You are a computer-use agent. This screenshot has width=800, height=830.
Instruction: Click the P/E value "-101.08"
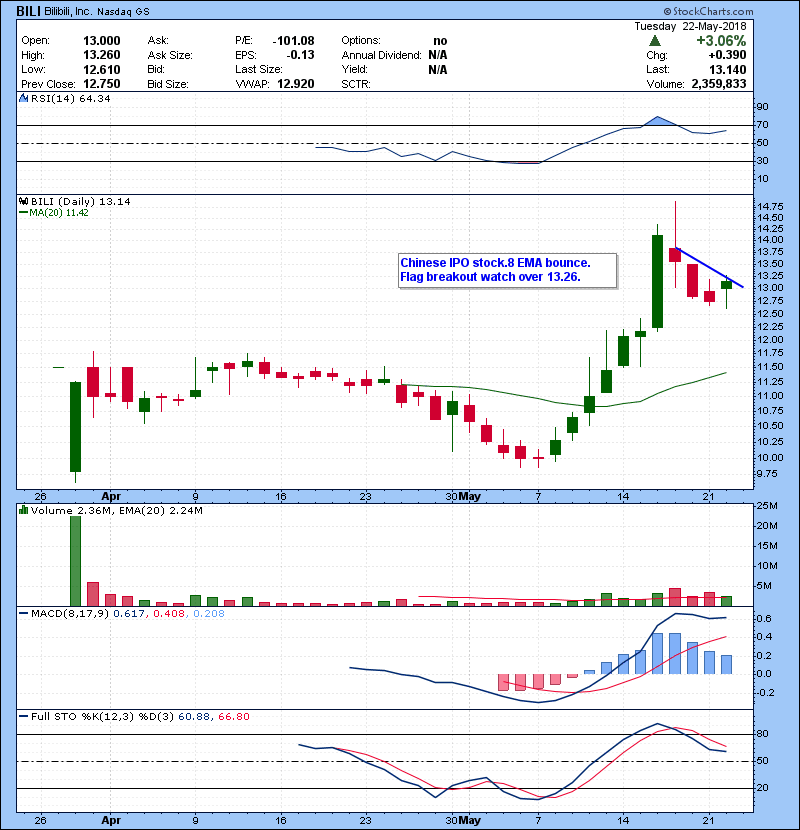click(x=293, y=41)
